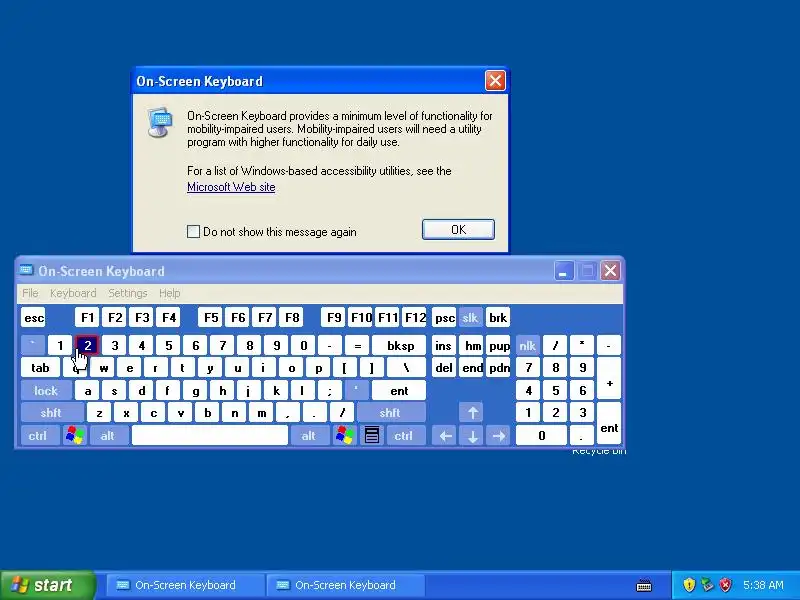Click the application menu key icon
This screenshot has width=800, height=600.
[x=371, y=435]
